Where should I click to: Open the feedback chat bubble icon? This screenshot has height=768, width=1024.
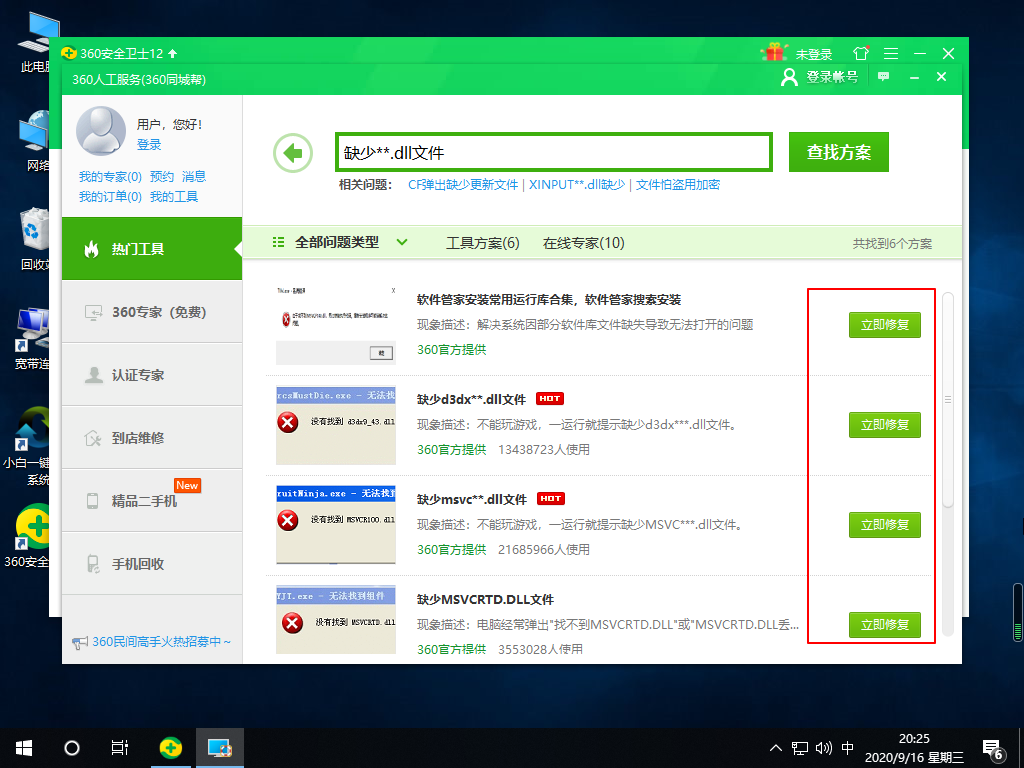click(883, 77)
